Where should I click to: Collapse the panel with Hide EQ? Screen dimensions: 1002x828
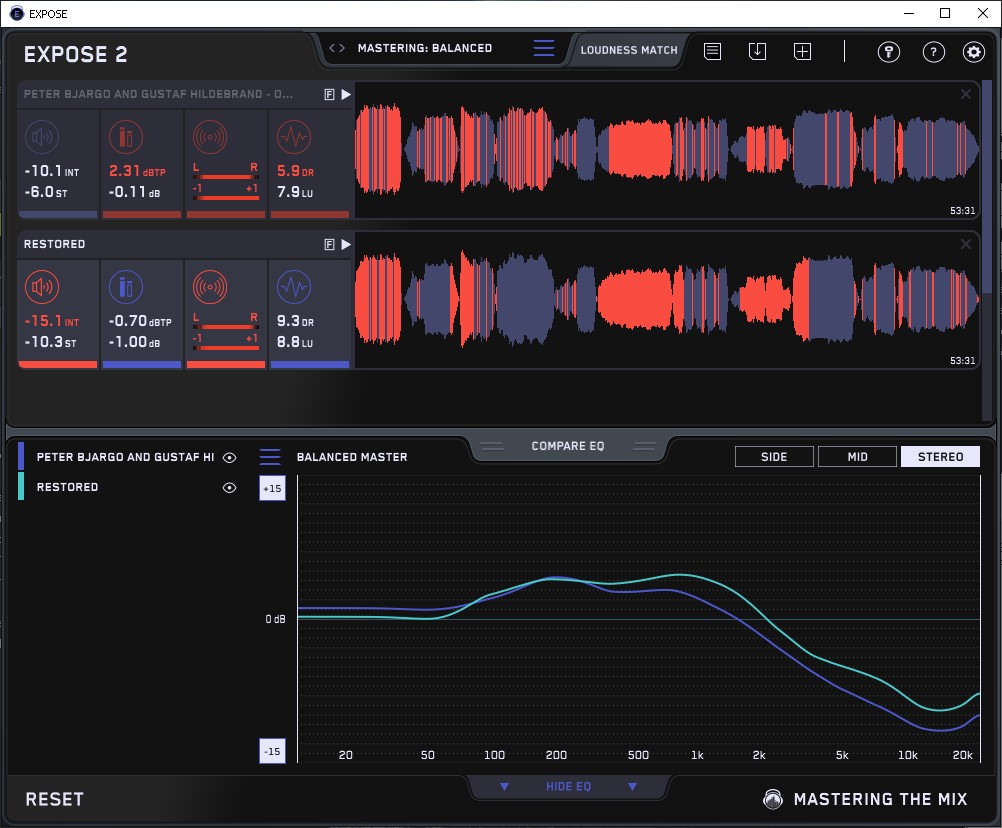click(x=568, y=786)
